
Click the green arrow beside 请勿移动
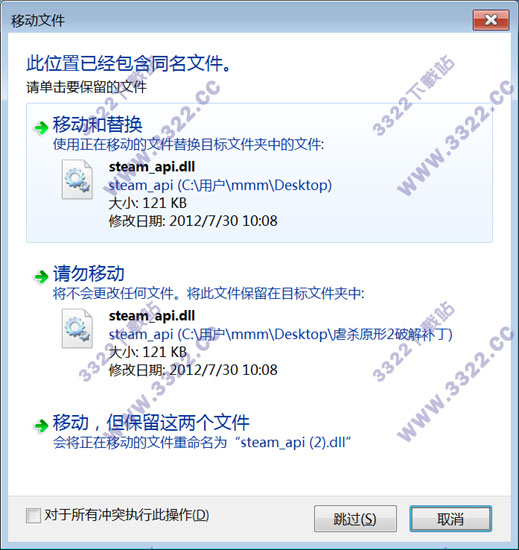coord(41,276)
